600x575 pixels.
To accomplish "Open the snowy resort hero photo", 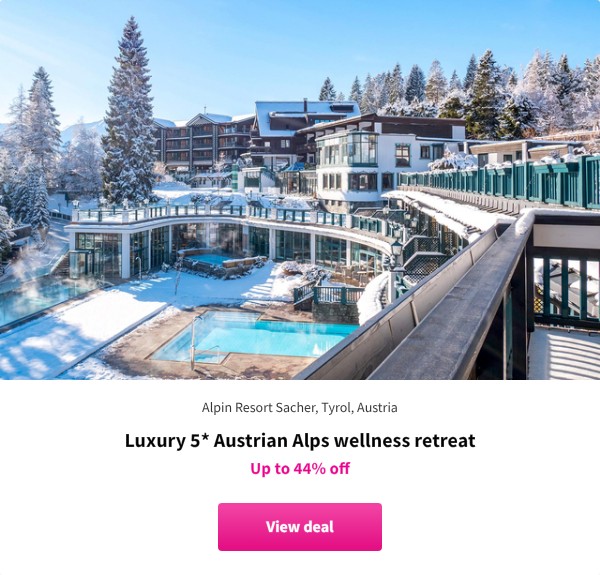I will 300,190.
